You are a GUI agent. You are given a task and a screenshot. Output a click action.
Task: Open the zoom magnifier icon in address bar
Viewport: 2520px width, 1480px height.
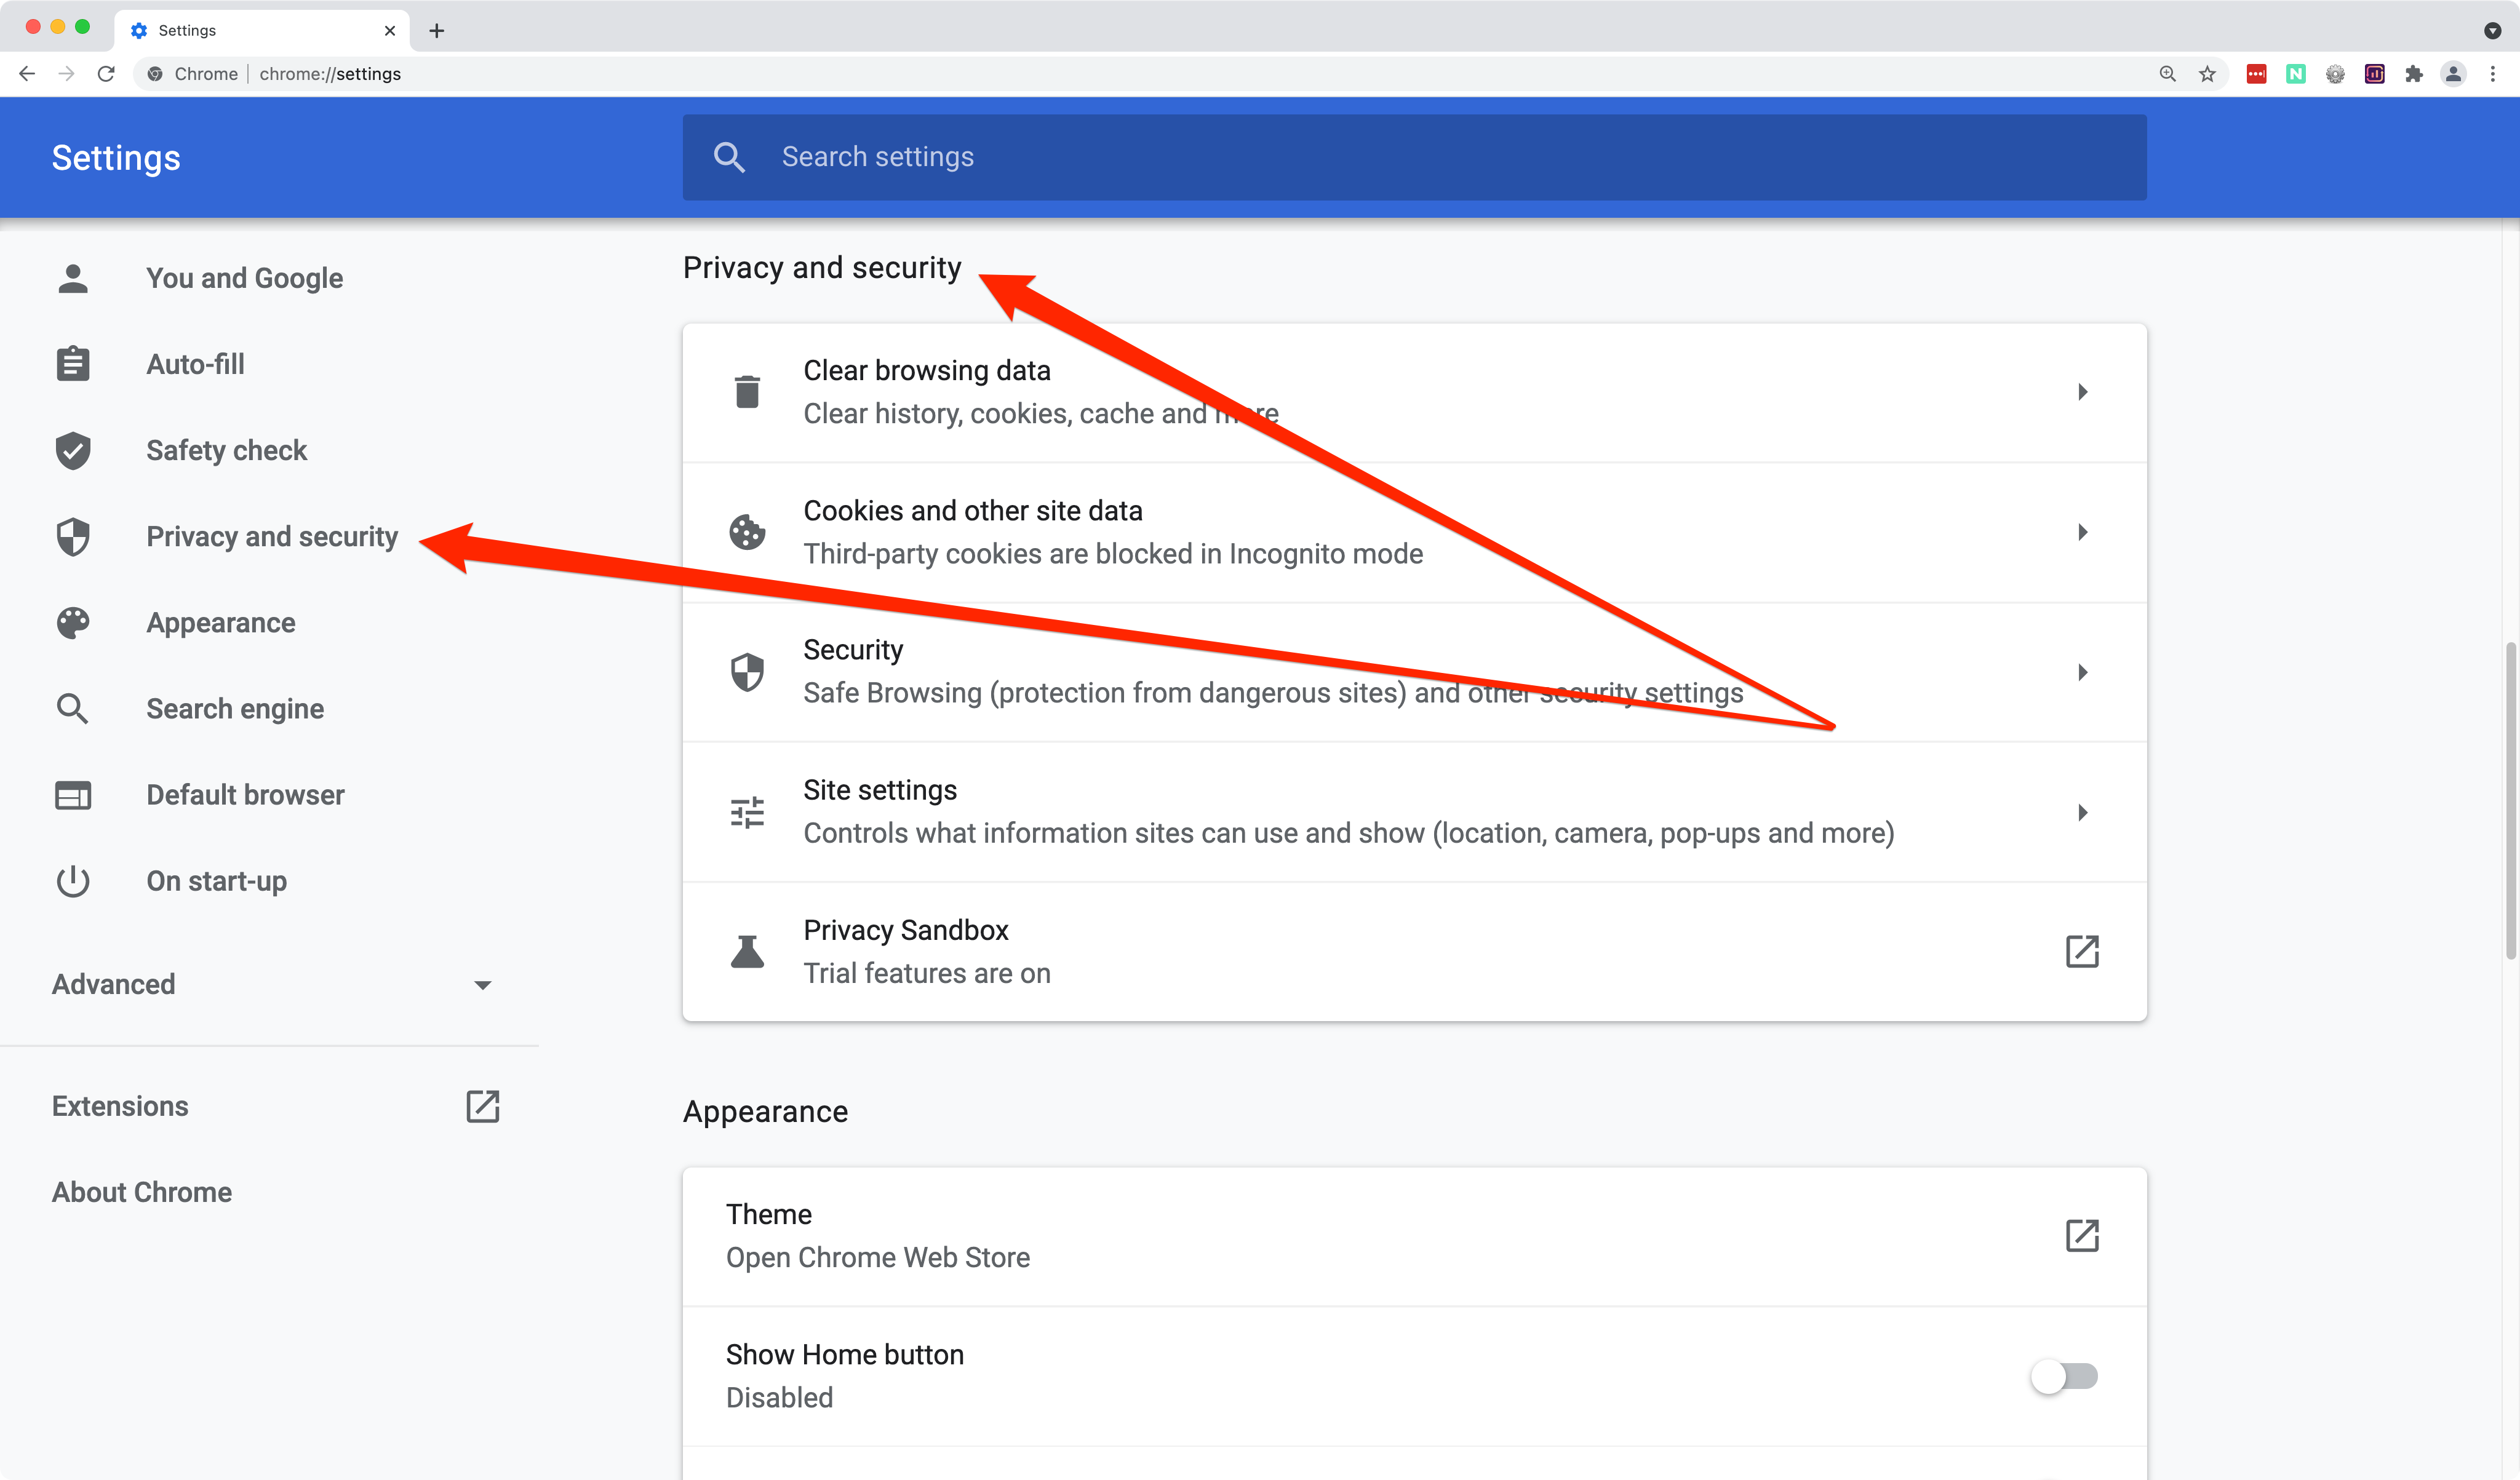pos(2167,74)
